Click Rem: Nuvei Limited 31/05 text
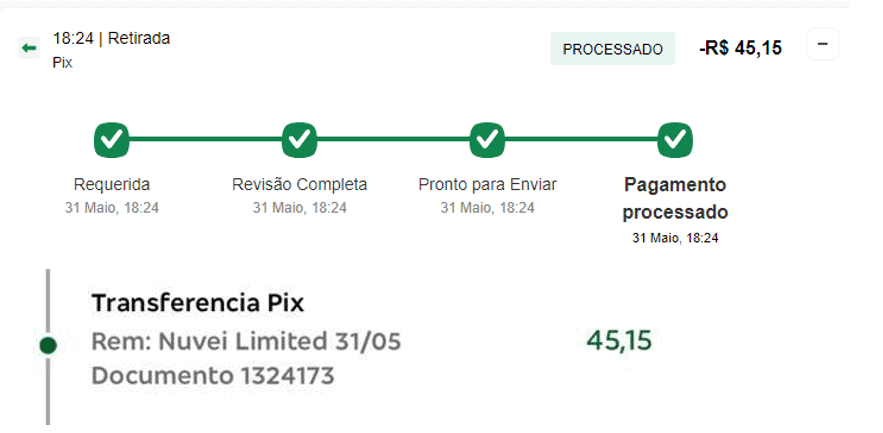The height and width of the screenshot is (433, 883). 246,341
